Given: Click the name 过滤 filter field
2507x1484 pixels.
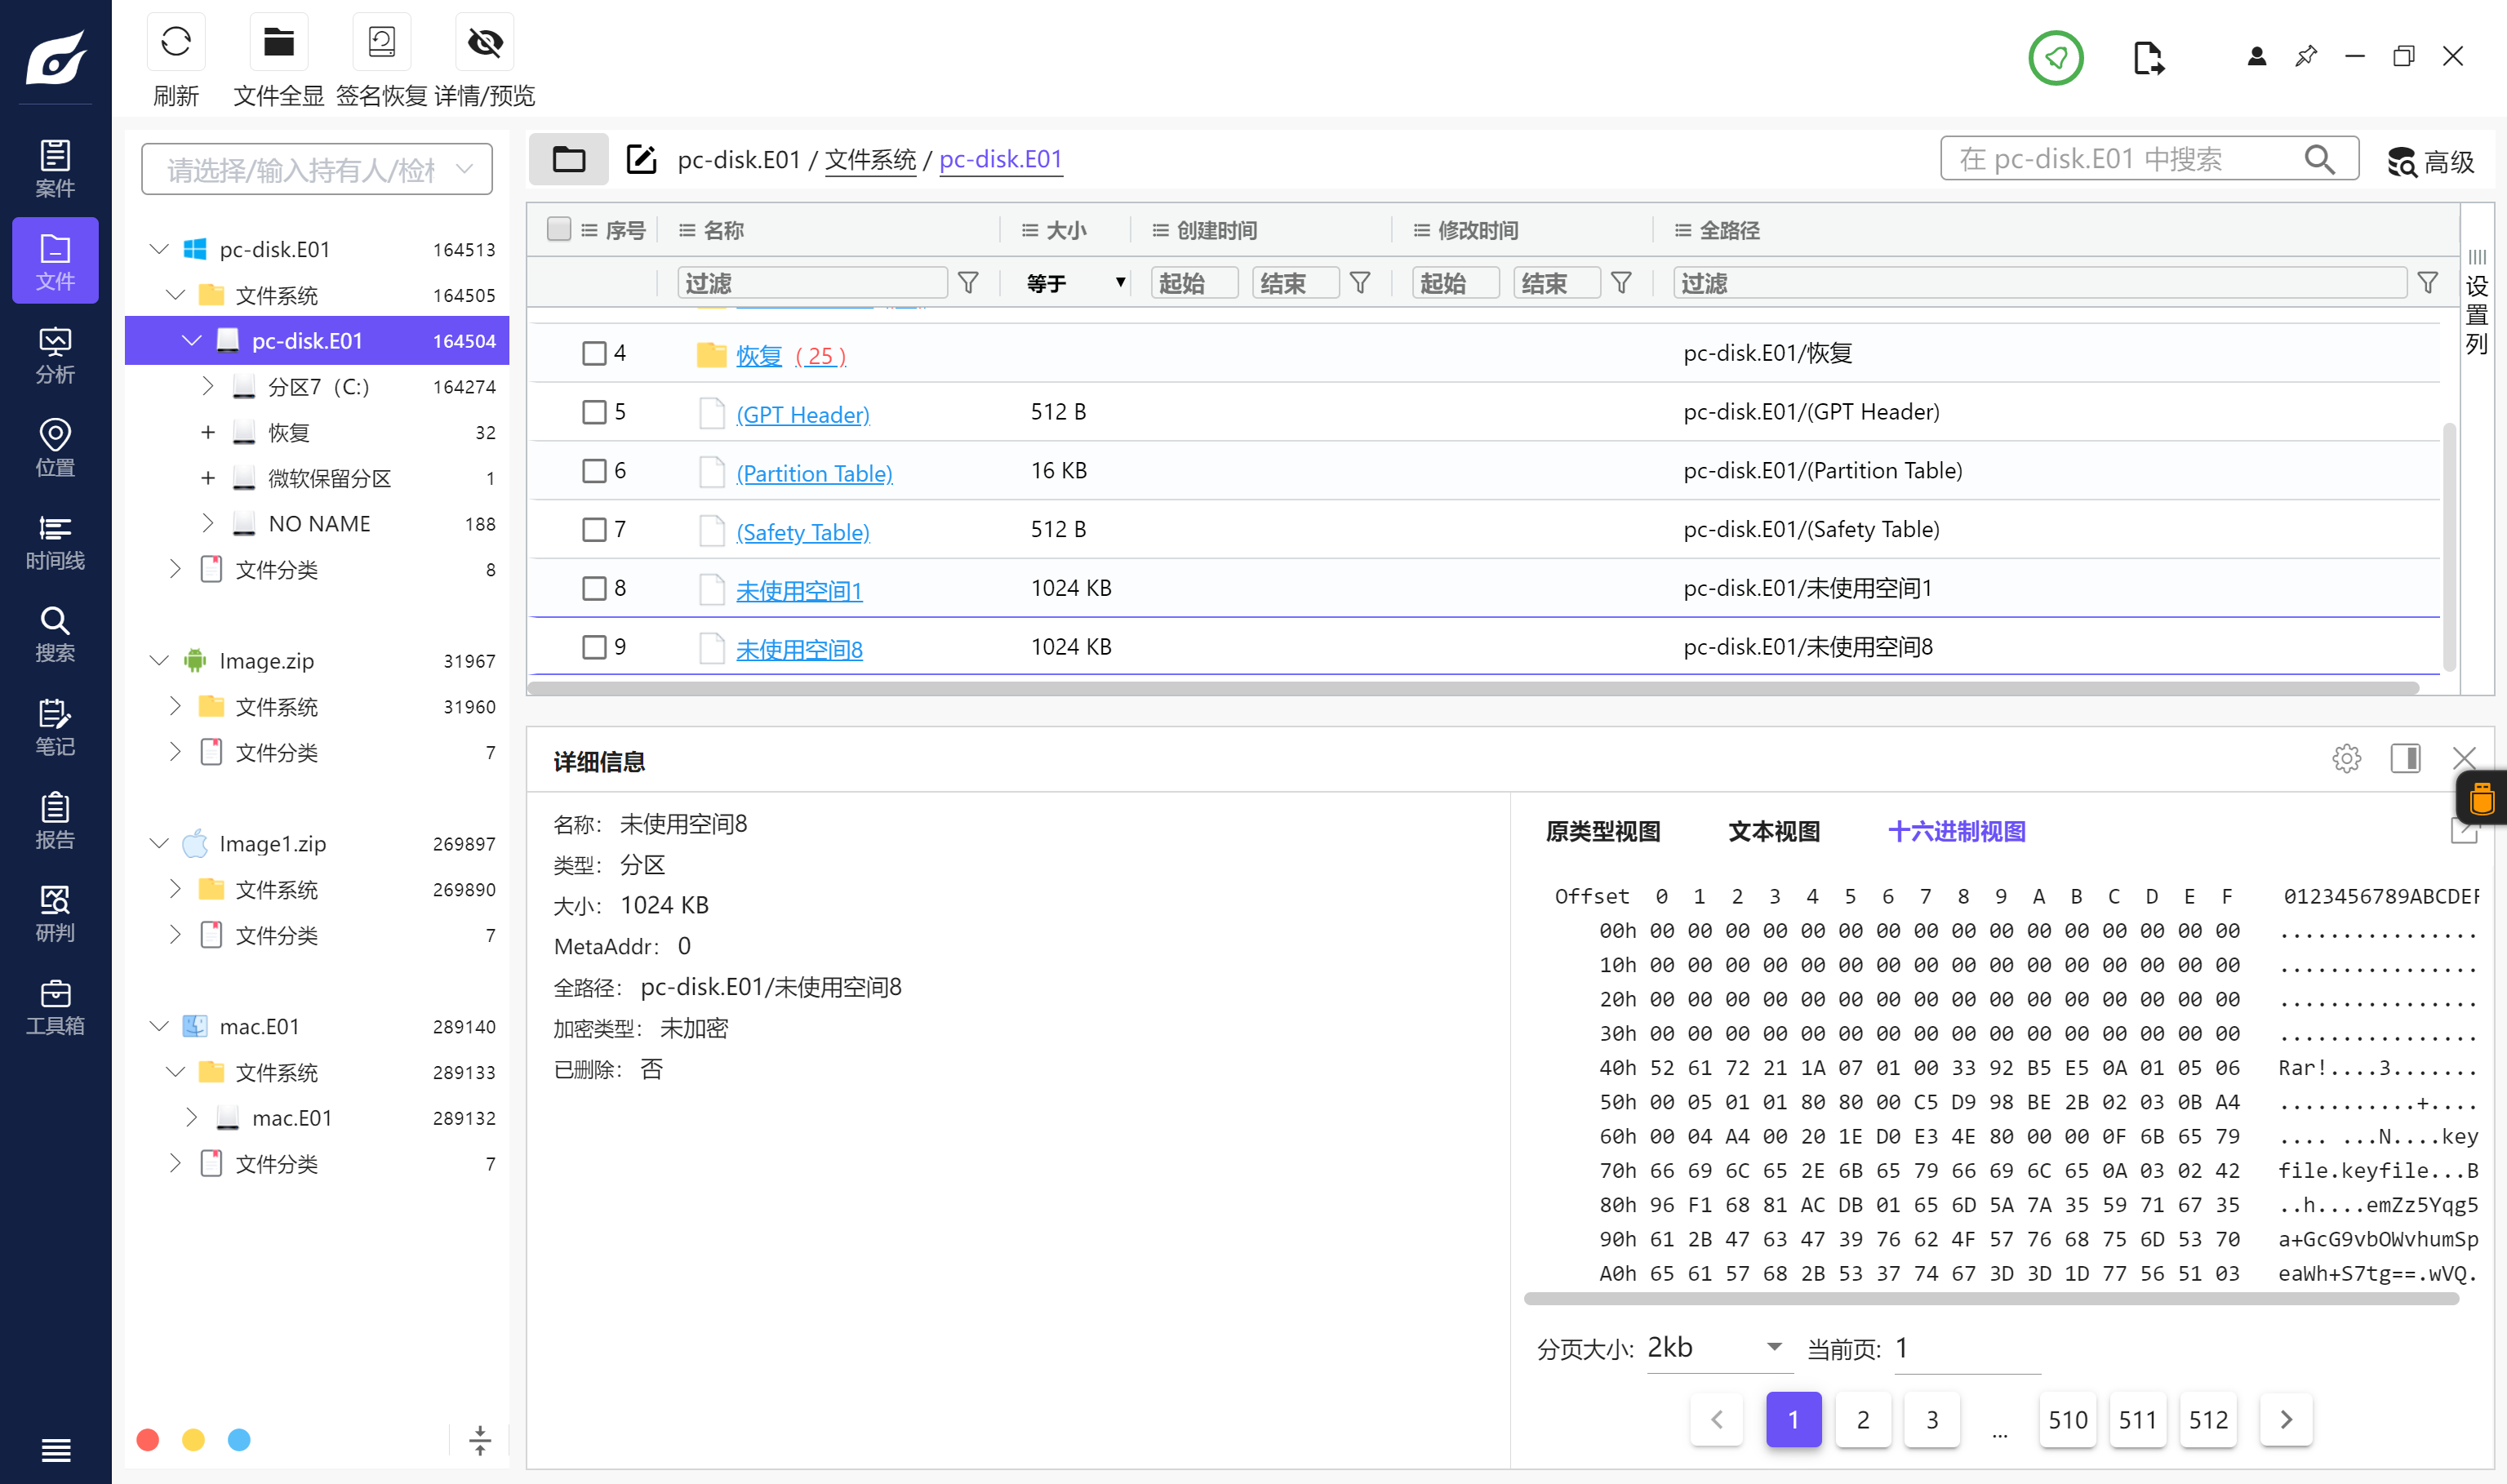Looking at the screenshot, I should [x=812, y=283].
